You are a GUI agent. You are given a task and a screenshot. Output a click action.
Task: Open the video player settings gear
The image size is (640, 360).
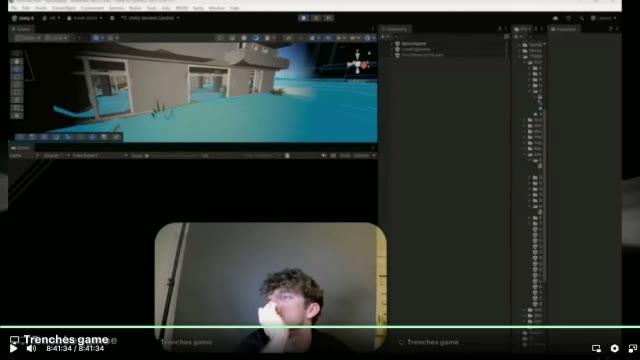point(615,348)
